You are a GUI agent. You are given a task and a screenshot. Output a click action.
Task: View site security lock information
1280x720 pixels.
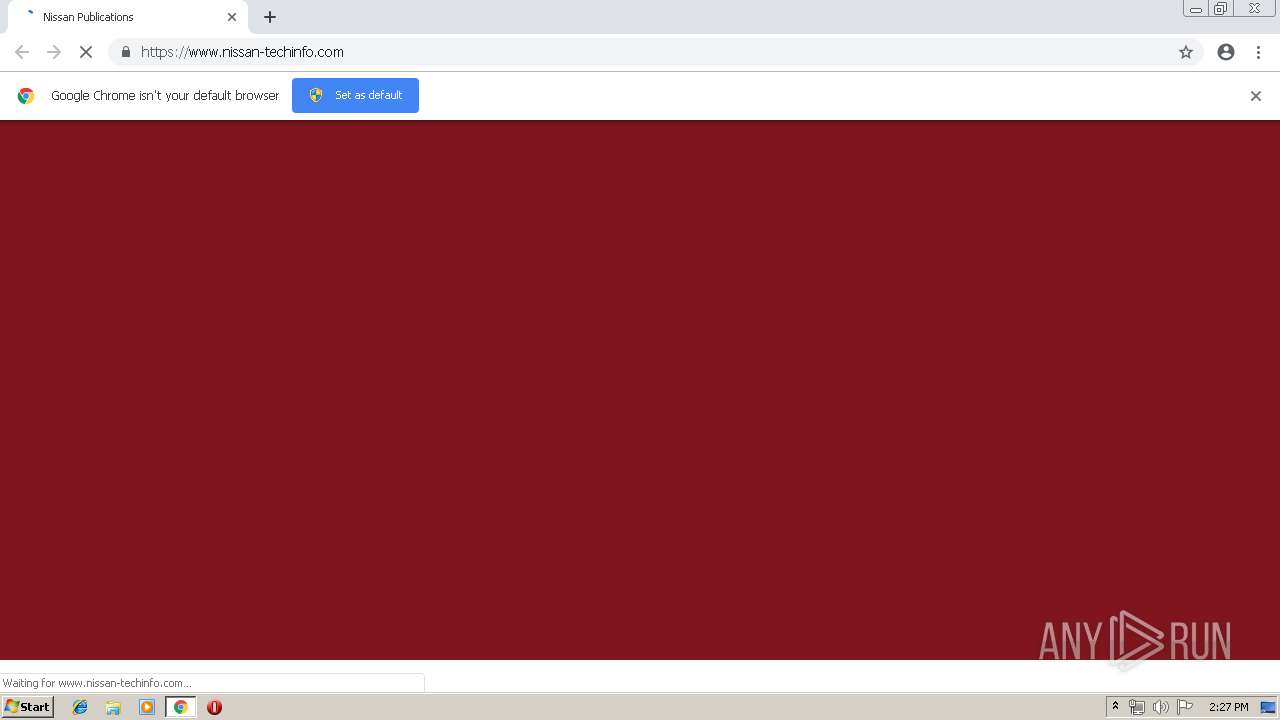(x=125, y=52)
